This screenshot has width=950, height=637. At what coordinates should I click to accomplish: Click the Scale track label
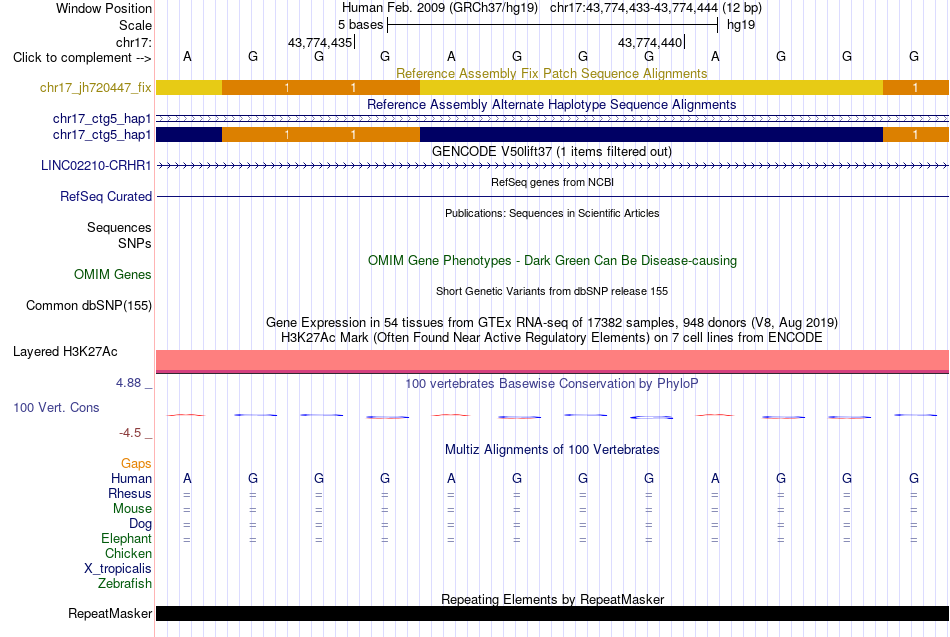135,25
